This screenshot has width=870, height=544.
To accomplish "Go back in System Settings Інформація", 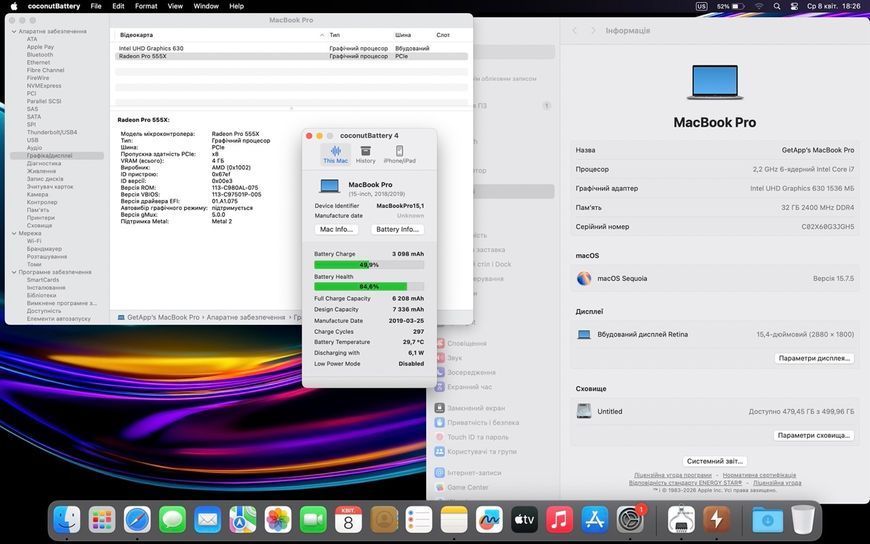I will point(575,31).
